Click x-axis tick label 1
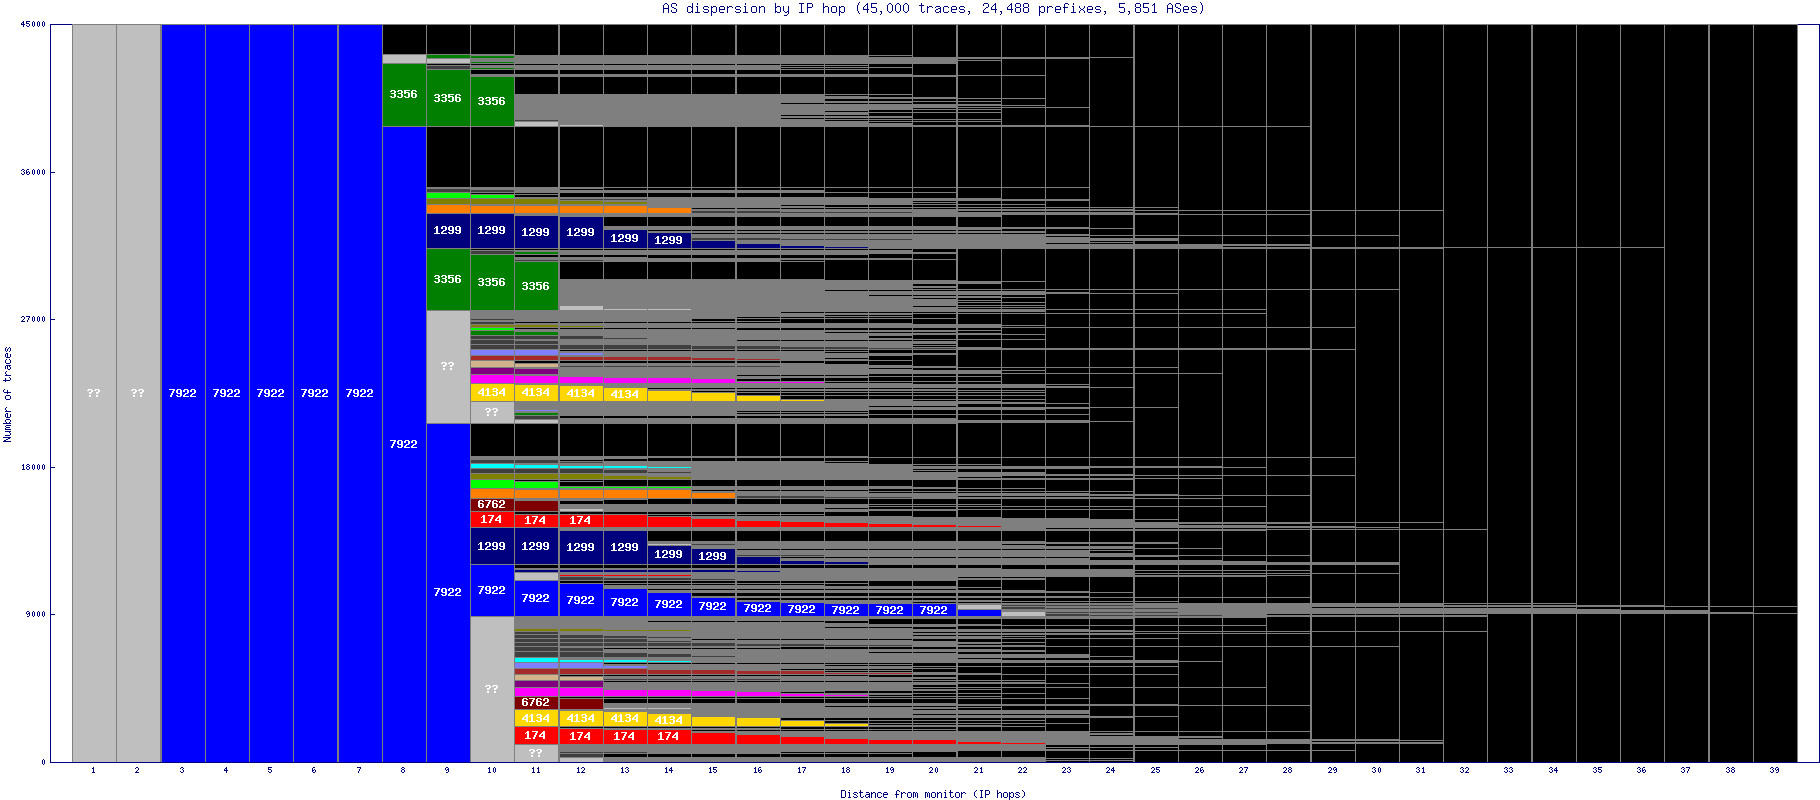 [x=93, y=770]
